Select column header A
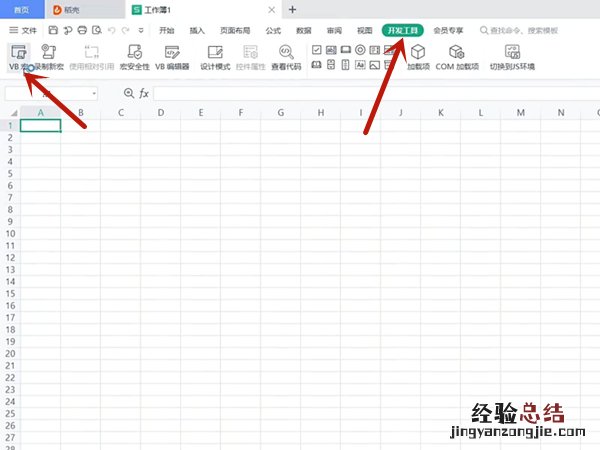The width and height of the screenshot is (600, 450). click(41, 112)
